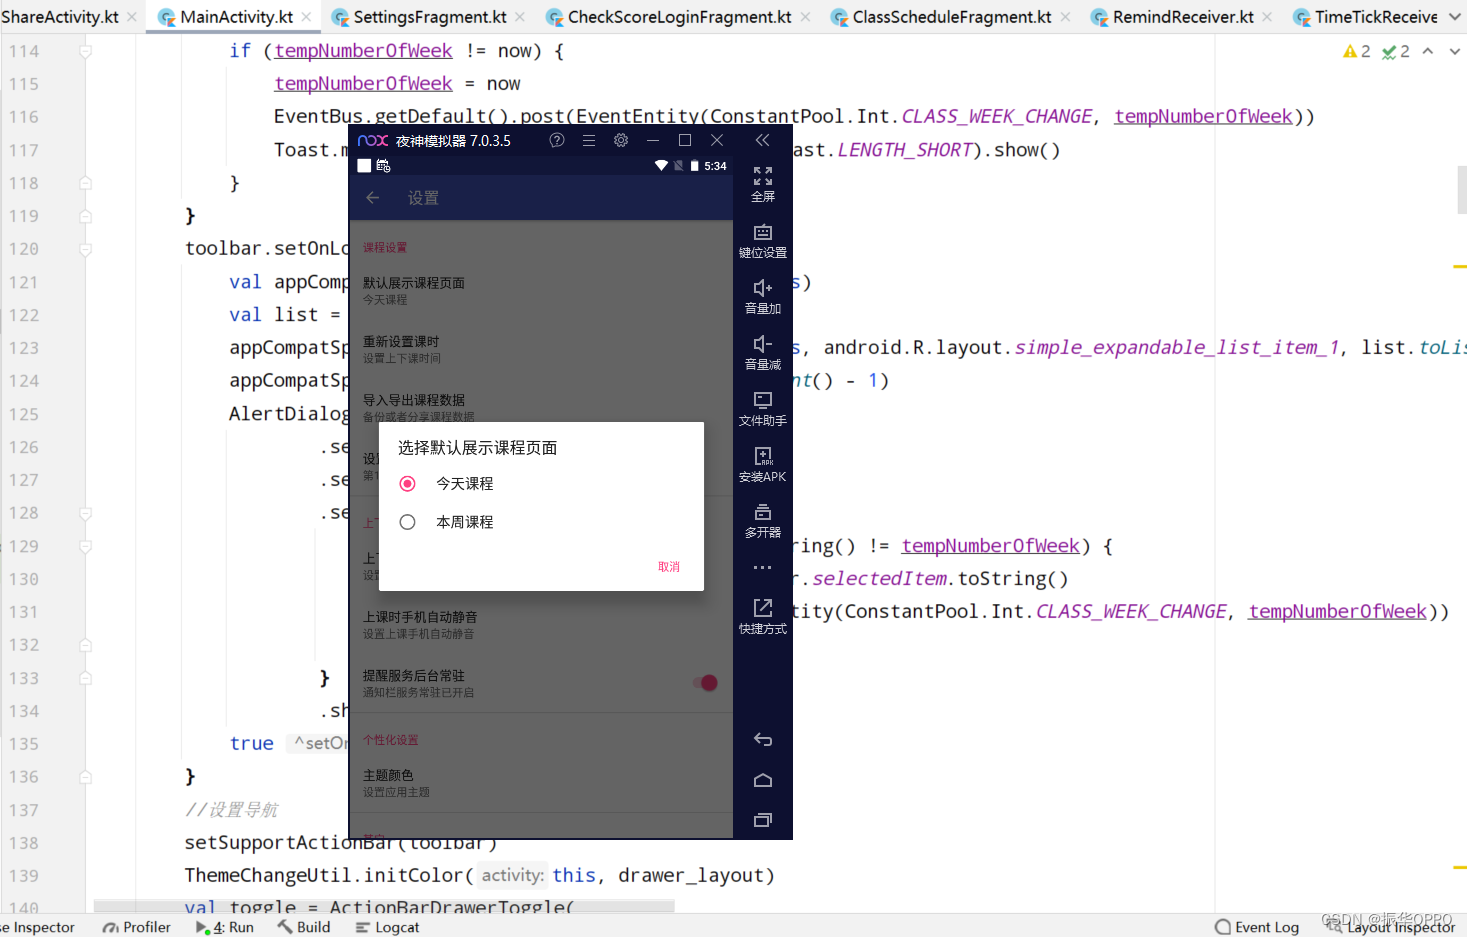Jump to previous highlighted problem arrow
The width and height of the screenshot is (1467, 937).
pyautogui.click(x=1428, y=51)
